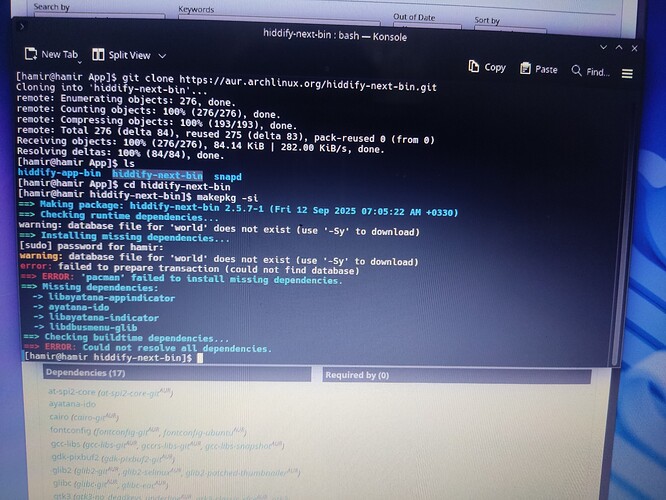Click the '[sudo] password for hamir' line
Screen dimensions: 666x500
tap(91, 247)
